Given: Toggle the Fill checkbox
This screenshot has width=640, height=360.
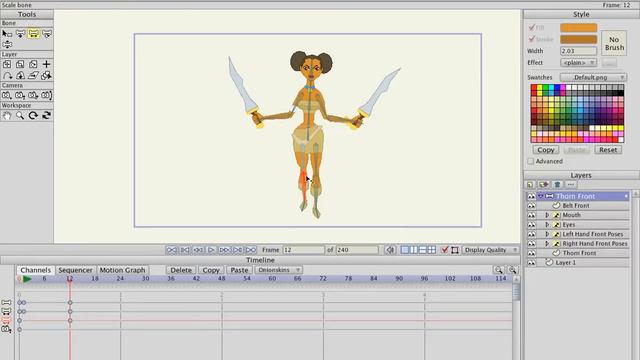Looking at the screenshot, I should click(531, 27).
